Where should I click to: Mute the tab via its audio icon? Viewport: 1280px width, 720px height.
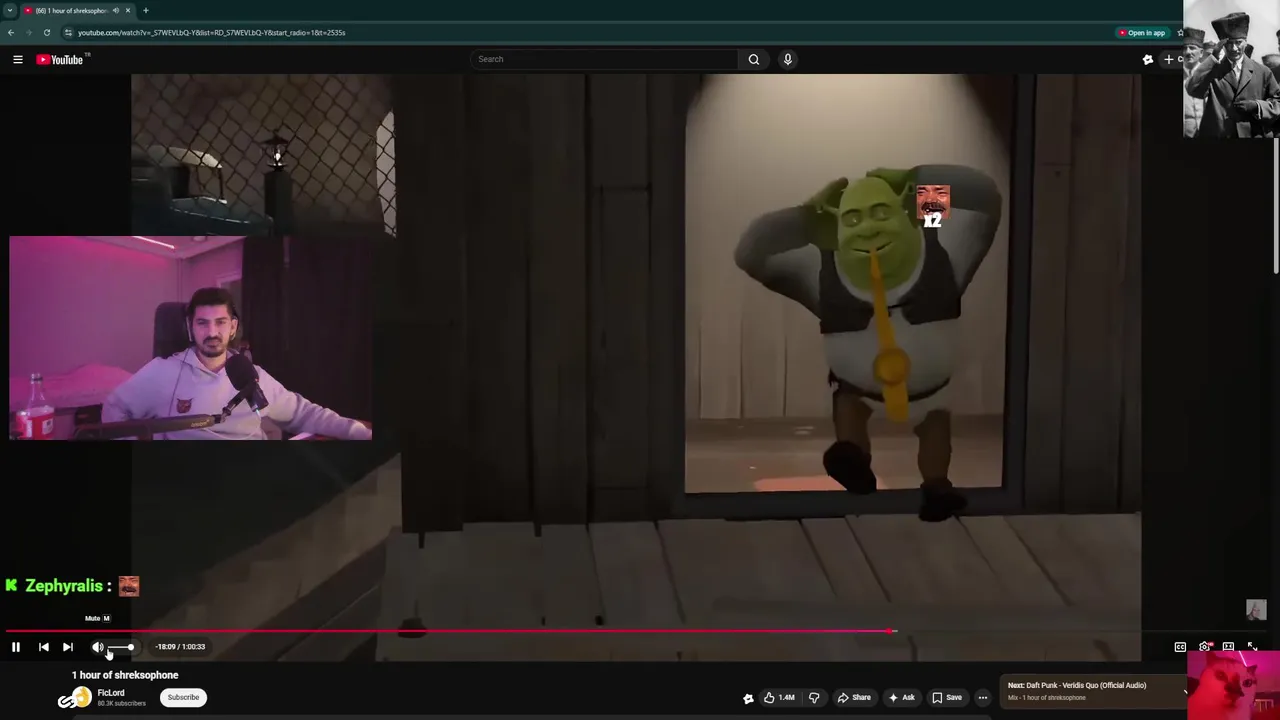[115, 10]
